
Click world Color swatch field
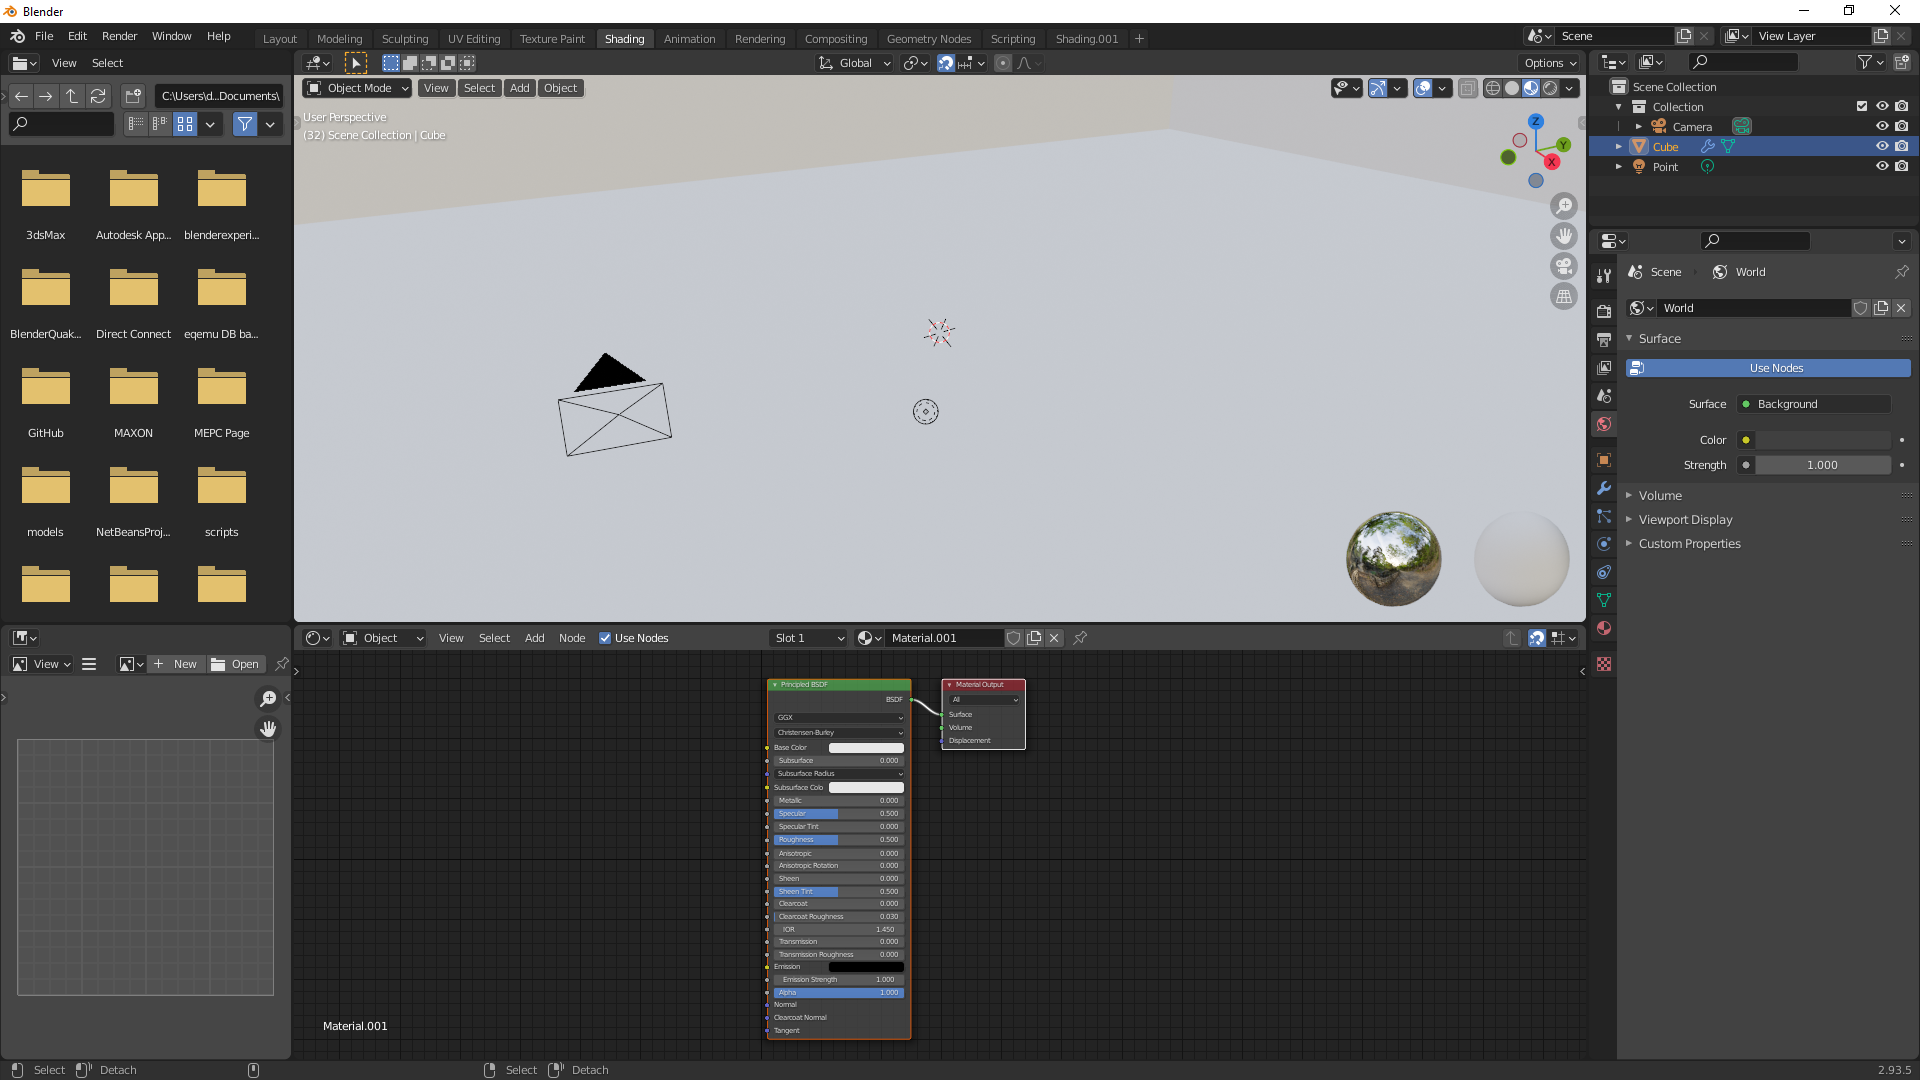pyautogui.click(x=1822, y=440)
